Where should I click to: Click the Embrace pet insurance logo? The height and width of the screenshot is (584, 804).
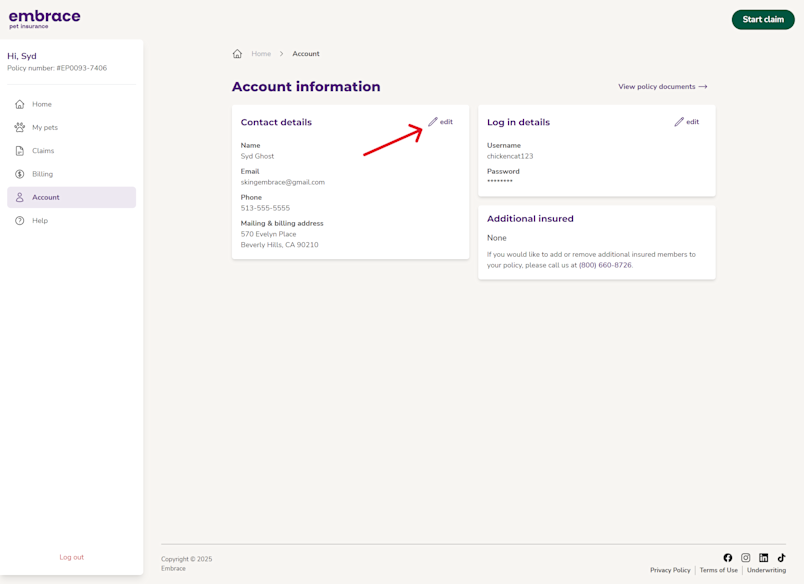click(44, 18)
